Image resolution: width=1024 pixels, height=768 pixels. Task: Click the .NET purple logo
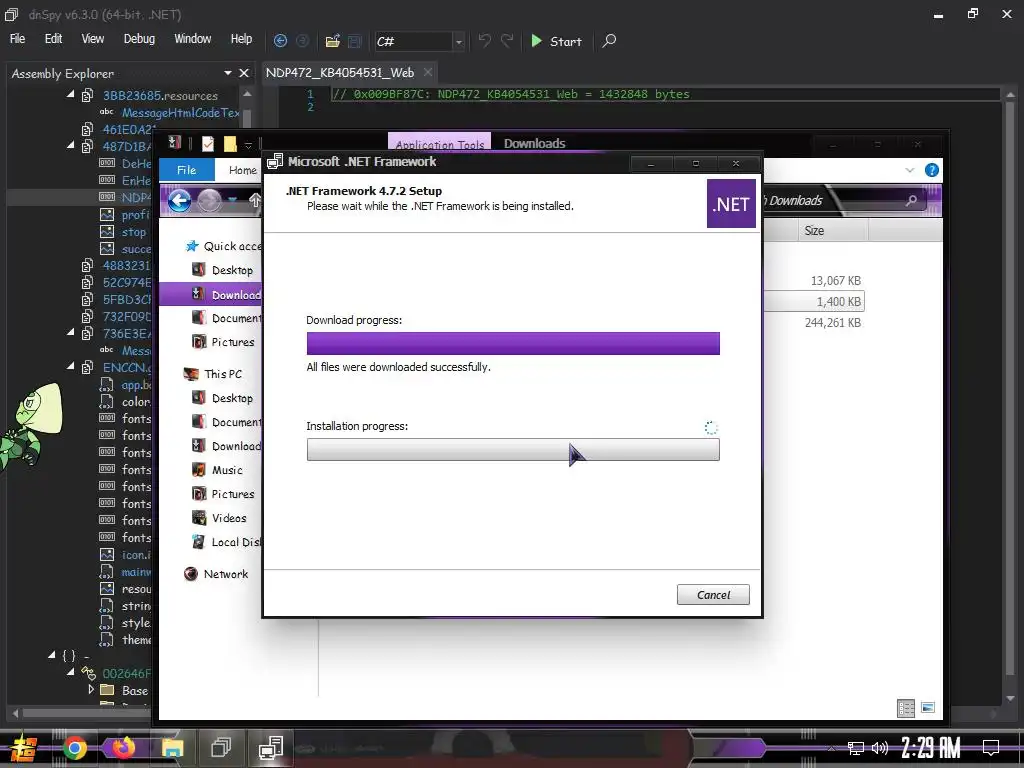click(731, 204)
